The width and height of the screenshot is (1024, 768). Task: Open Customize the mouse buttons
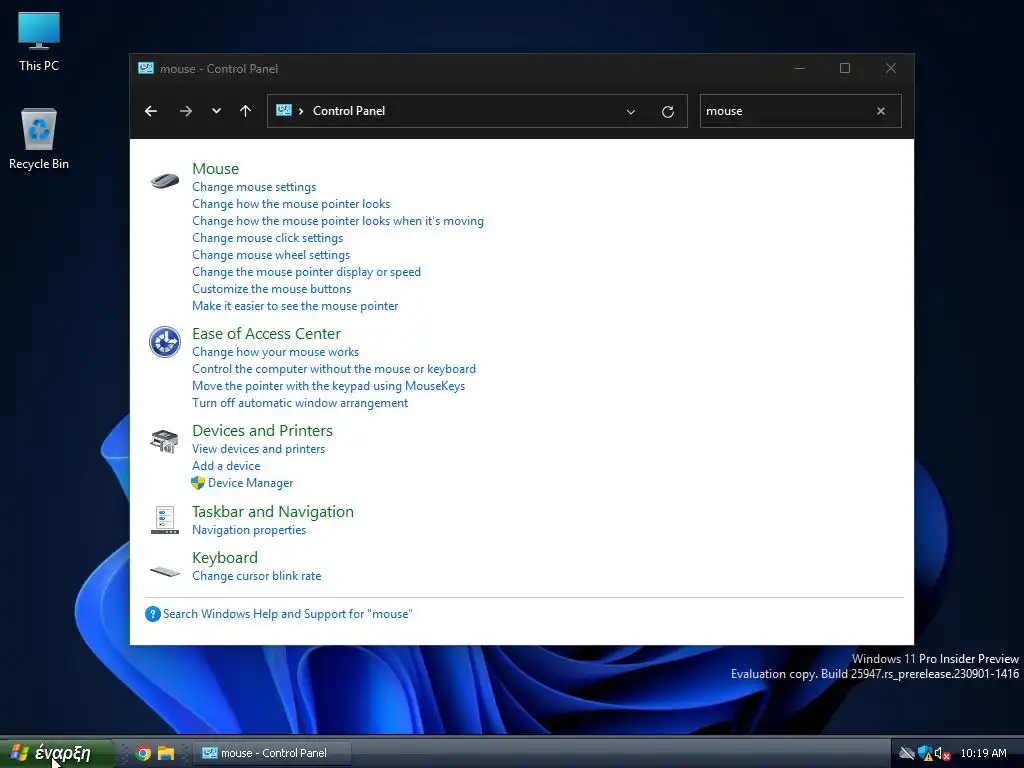tap(272, 289)
